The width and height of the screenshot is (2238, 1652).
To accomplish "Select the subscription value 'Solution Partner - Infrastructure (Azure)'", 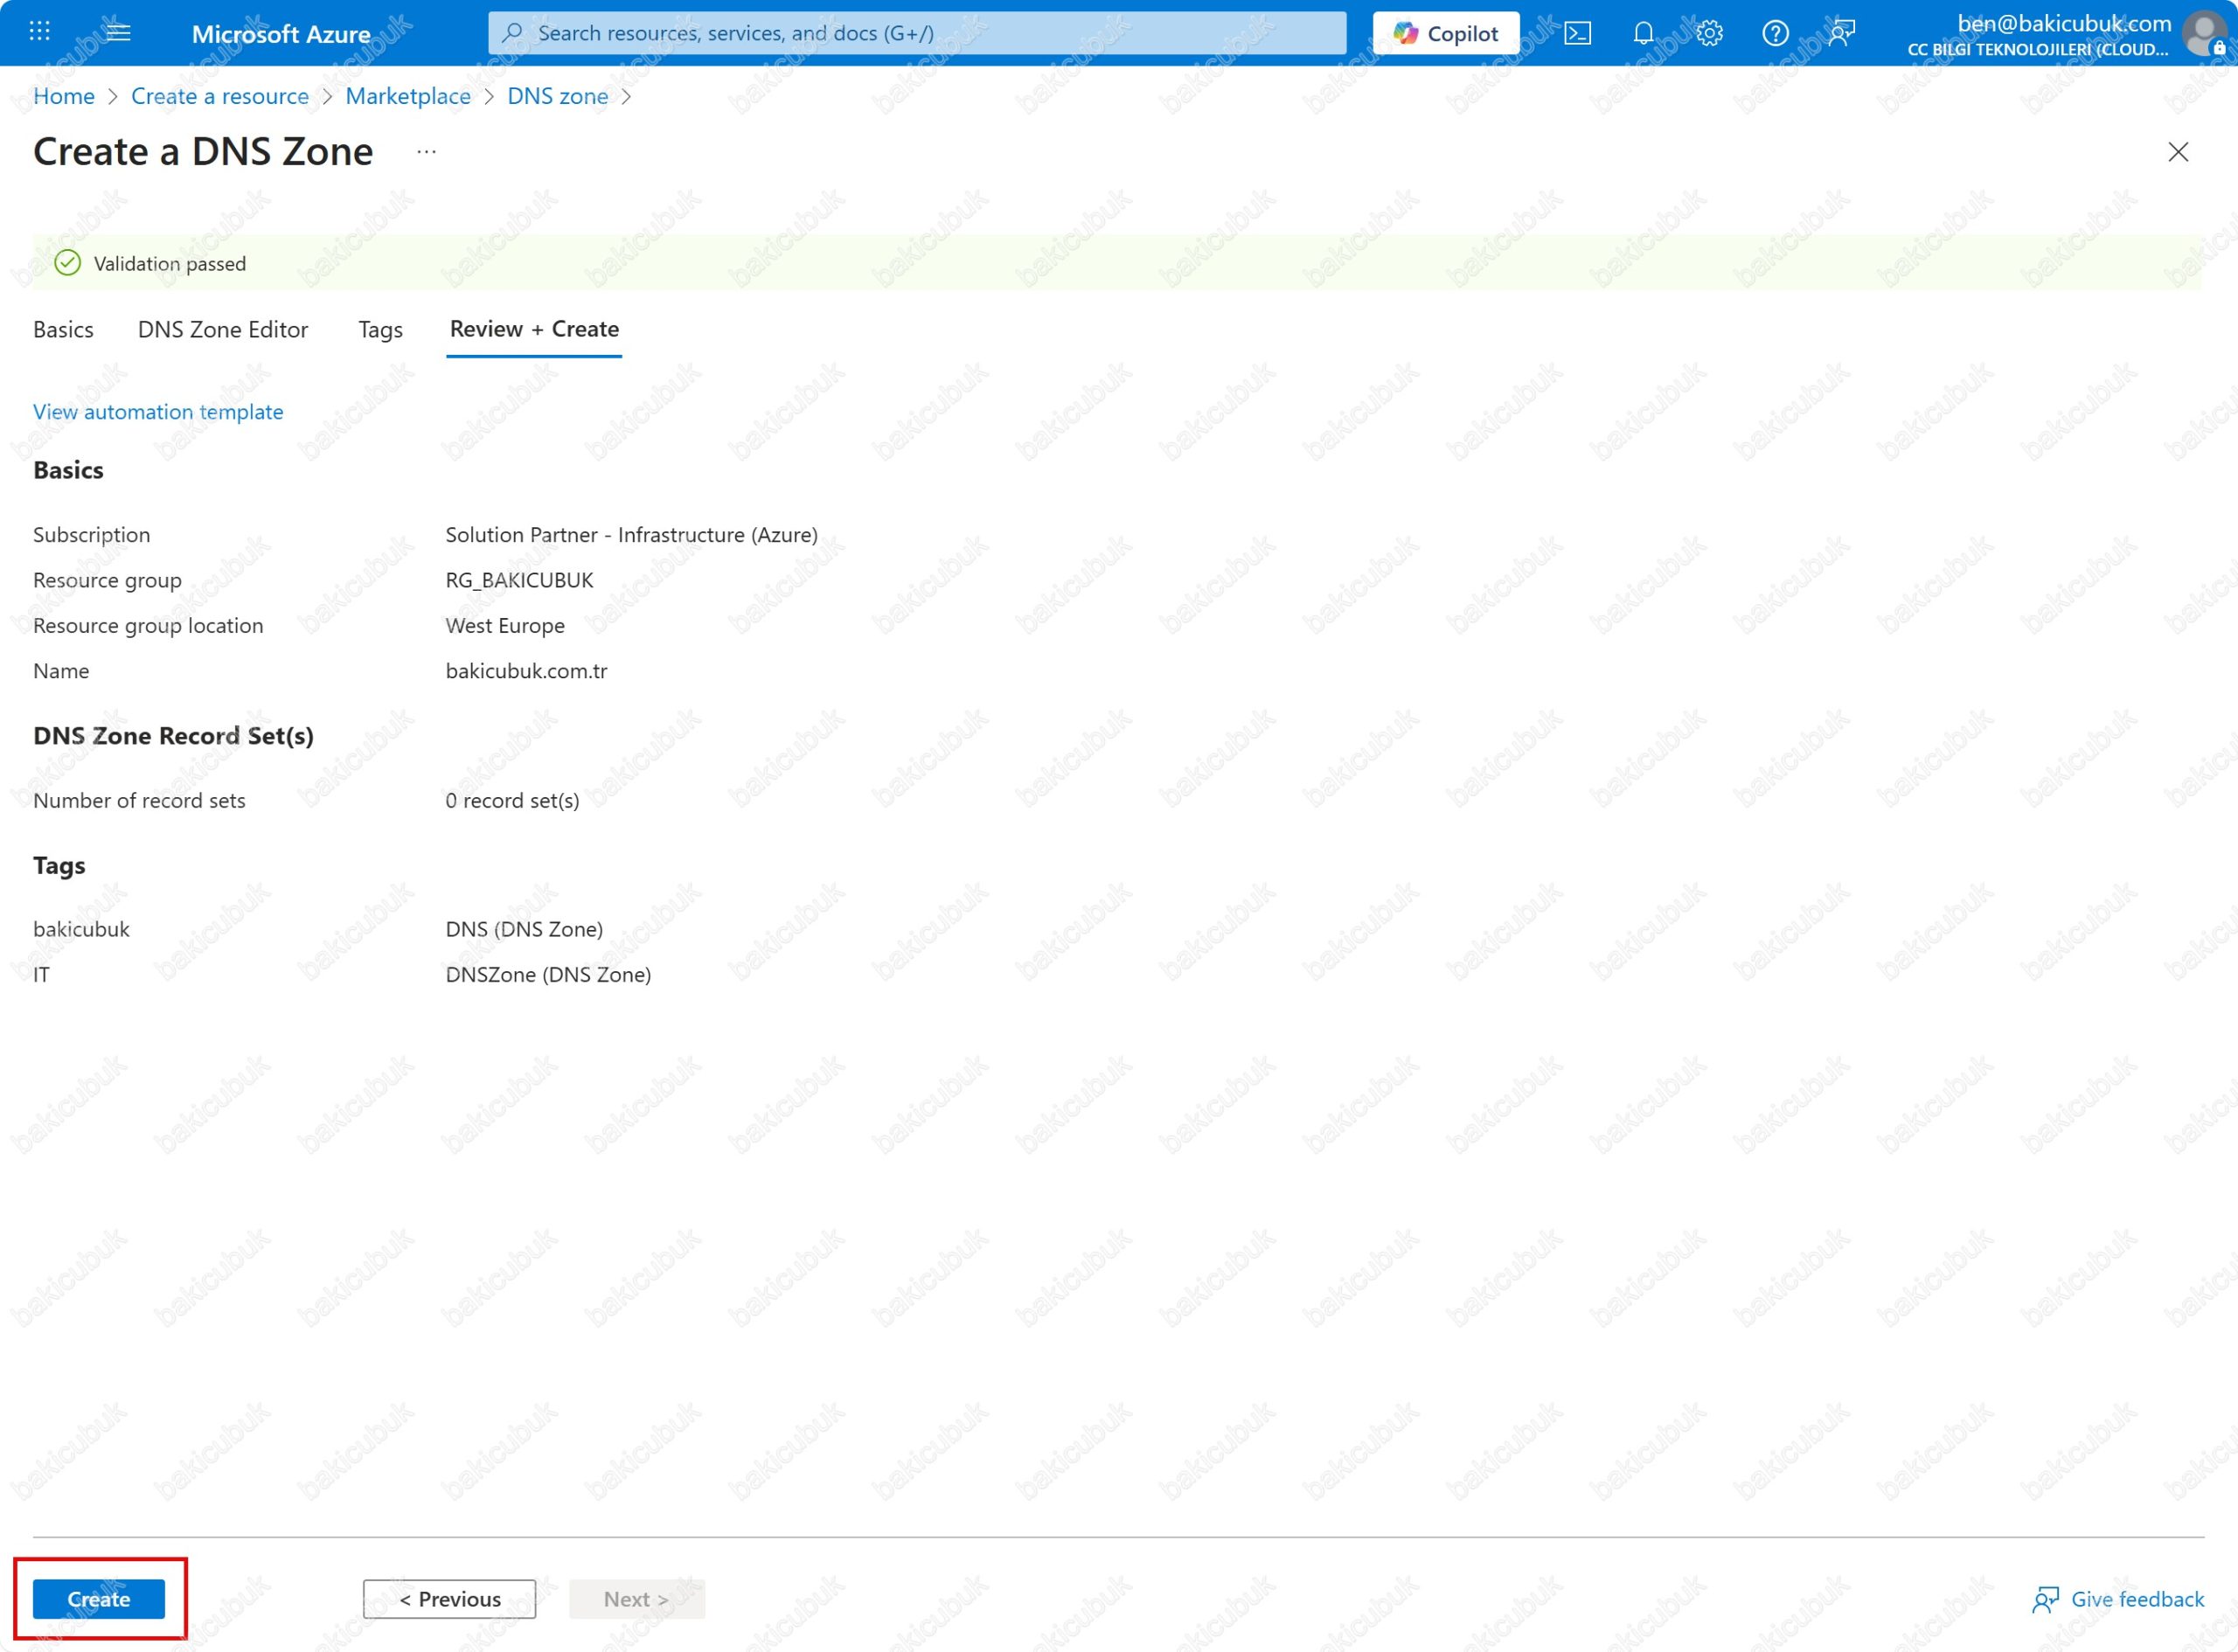I will [631, 535].
